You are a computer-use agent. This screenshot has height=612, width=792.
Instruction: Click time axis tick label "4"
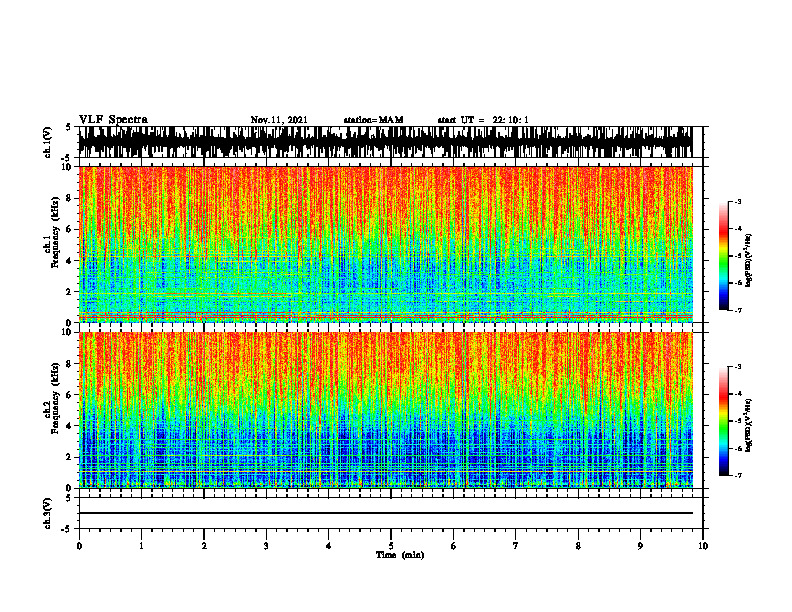(x=329, y=546)
